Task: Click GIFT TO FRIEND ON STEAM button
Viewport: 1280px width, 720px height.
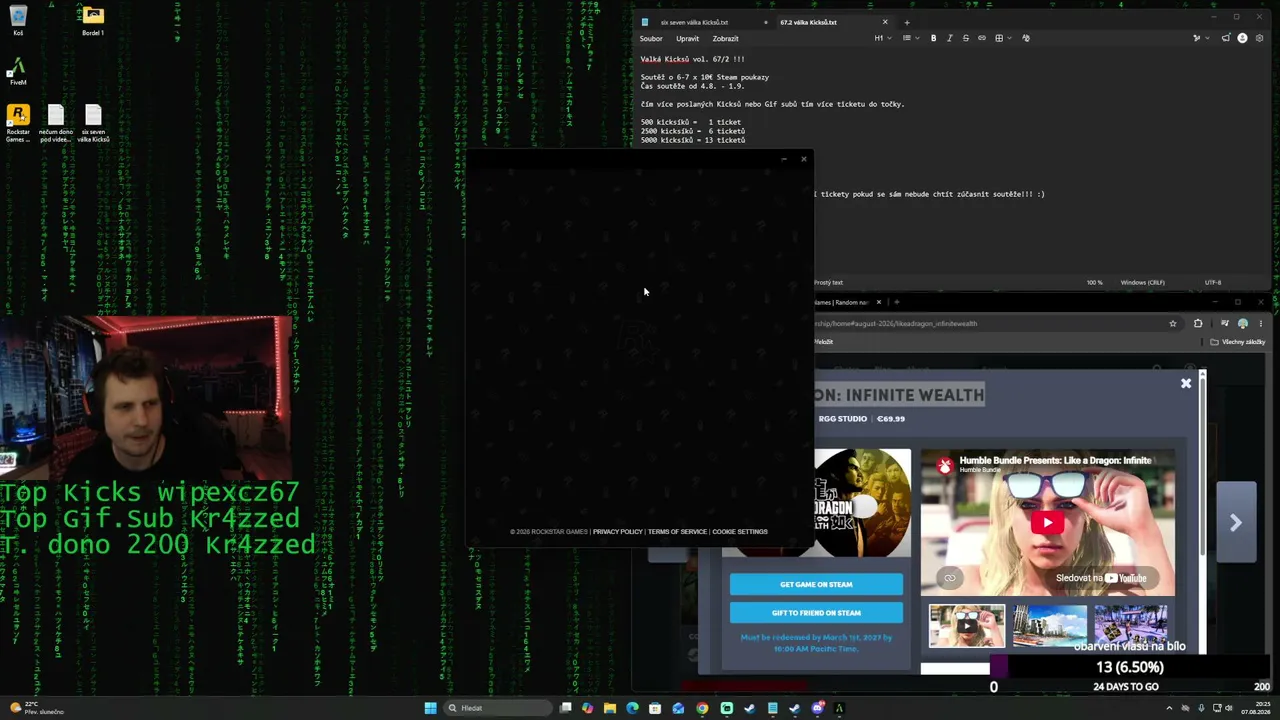Action: pyautogui.click(x=816, y=613)
